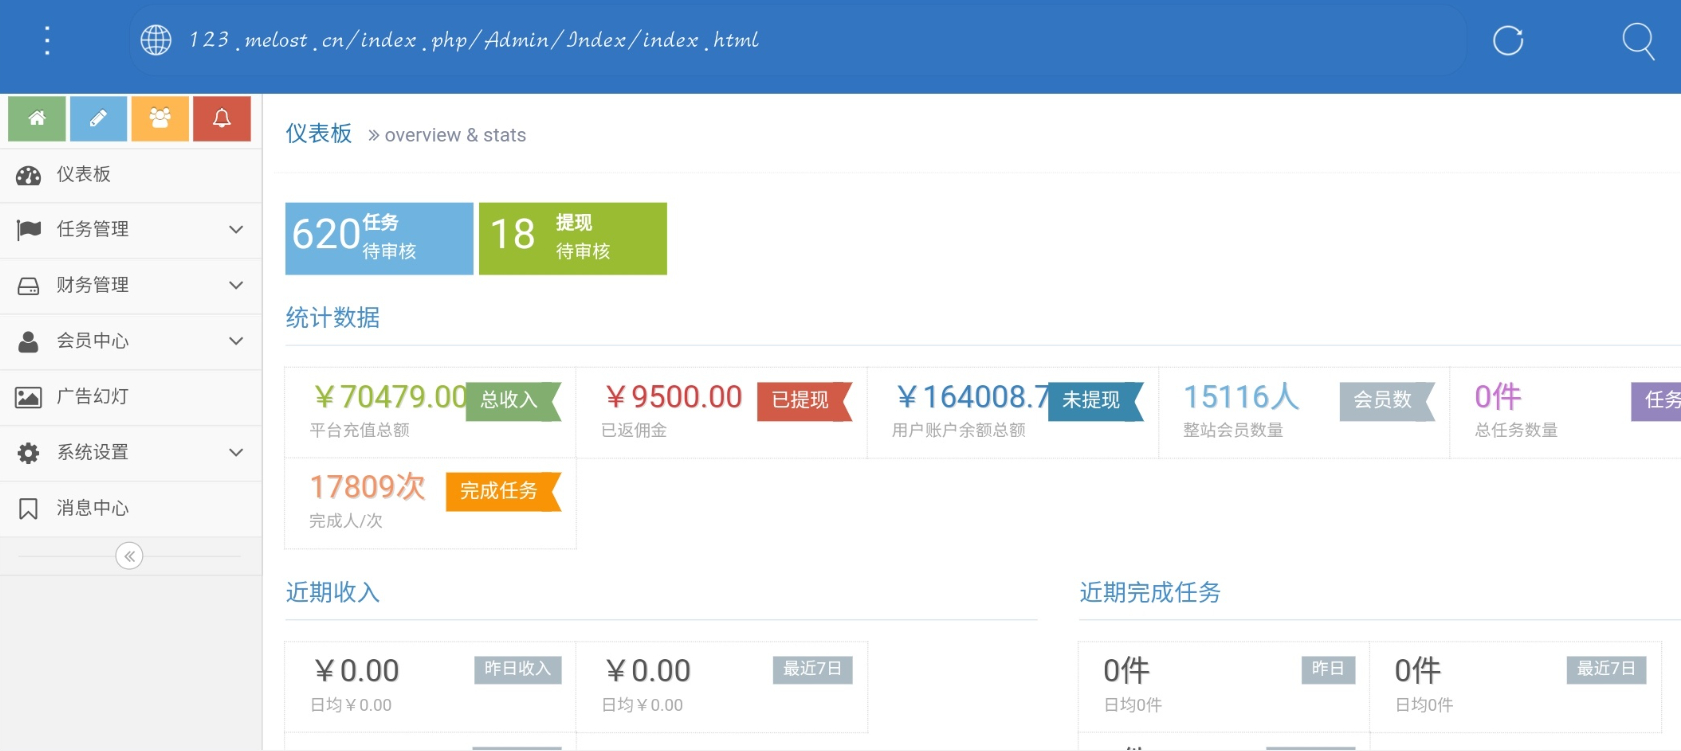This screenshot has height=751, width=1681.
Task: Click the ￥9500.00 withdrawn value
Action: [672, 397]
